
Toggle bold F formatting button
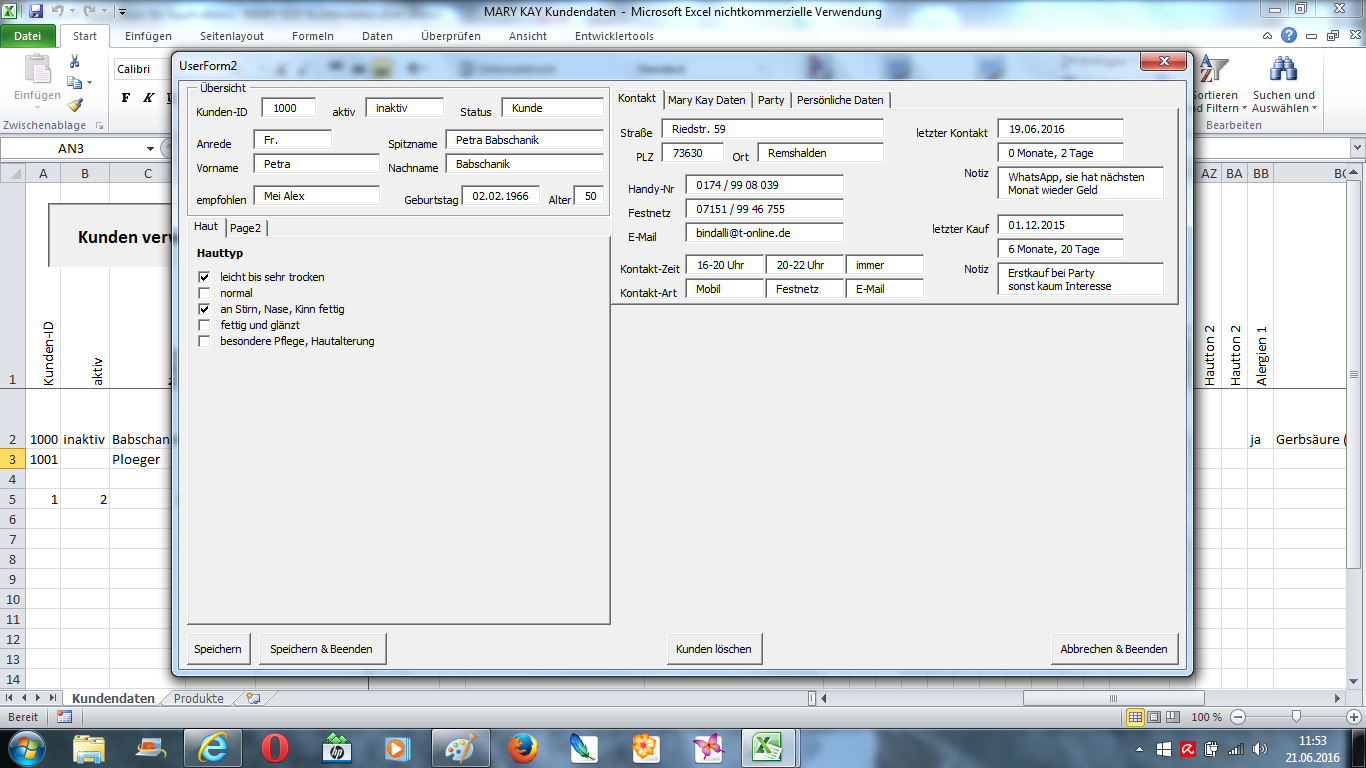(126, 98)
